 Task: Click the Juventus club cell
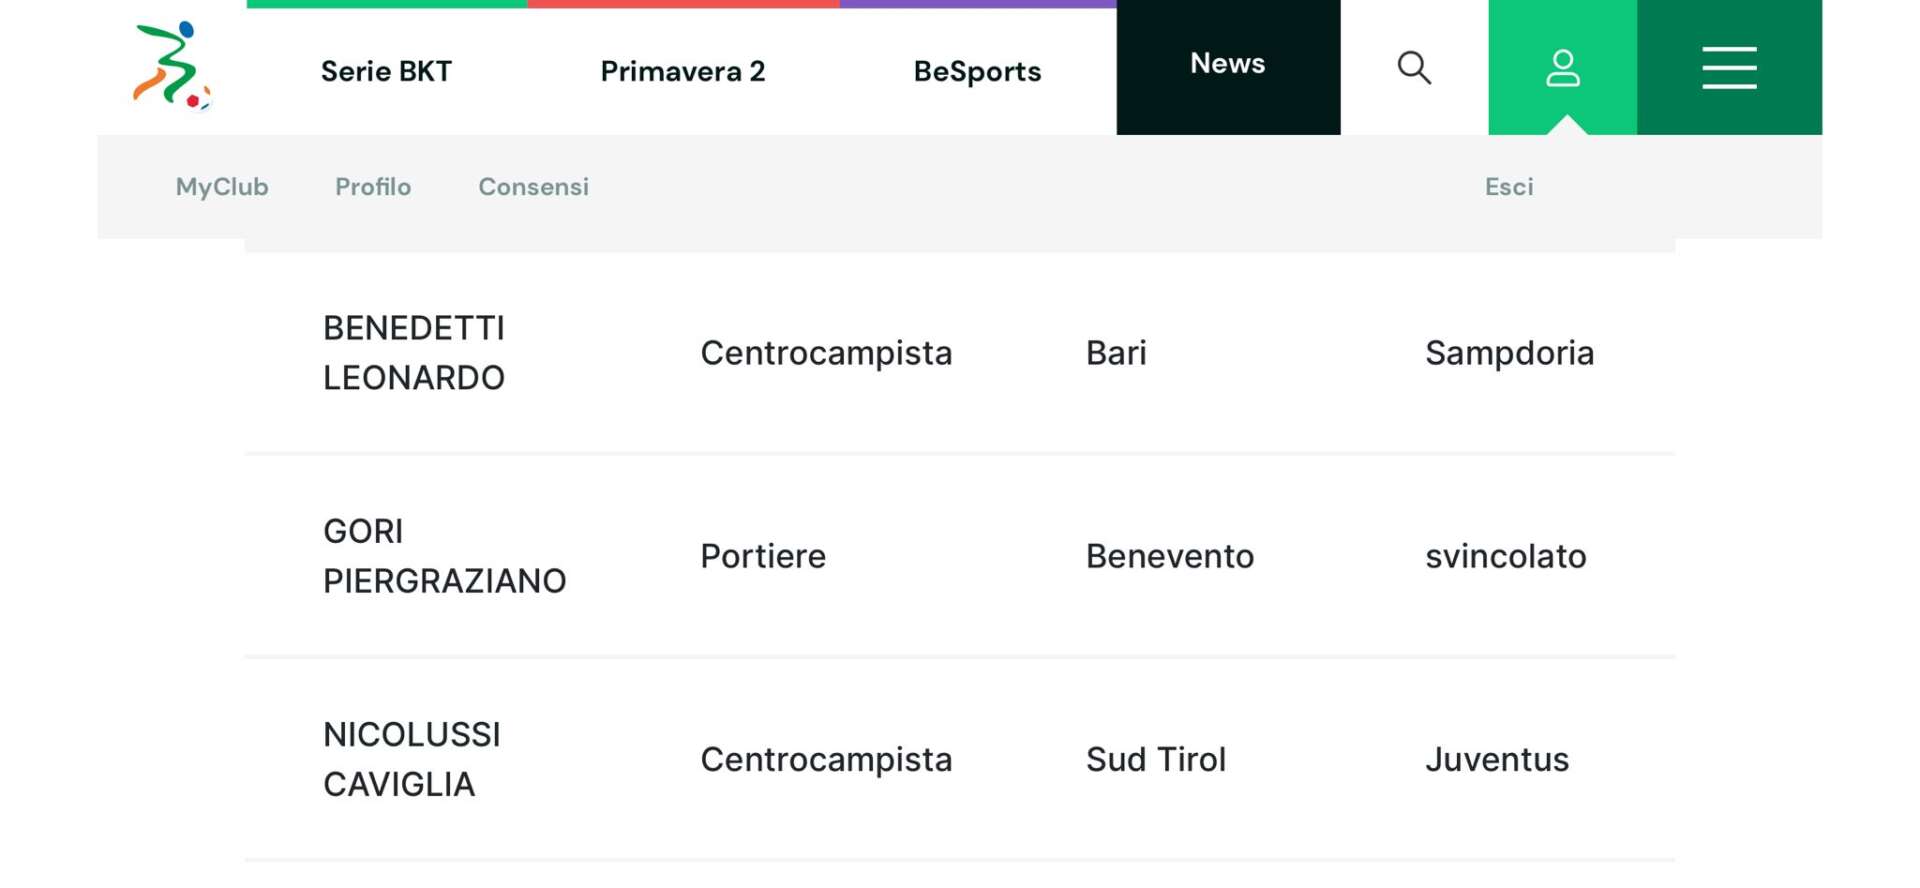pyautogui.click(x=1497, y=759)
